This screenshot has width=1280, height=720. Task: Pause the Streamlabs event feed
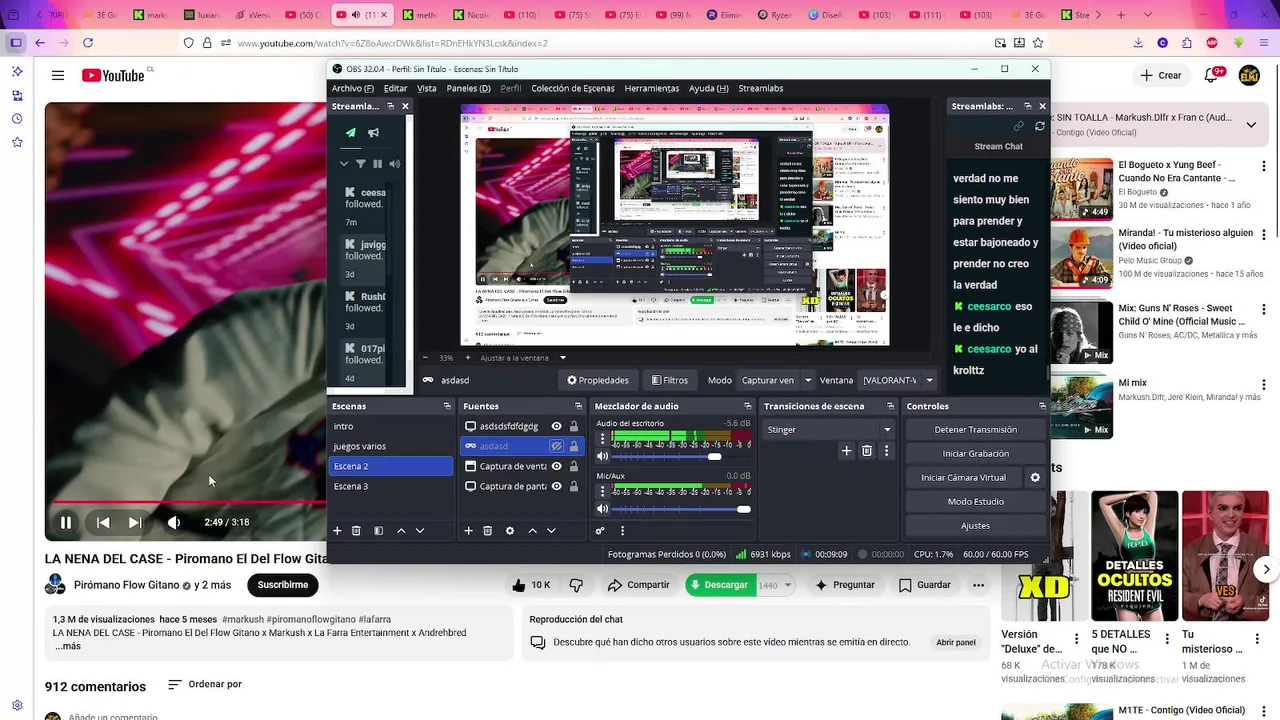click(378, 164)
